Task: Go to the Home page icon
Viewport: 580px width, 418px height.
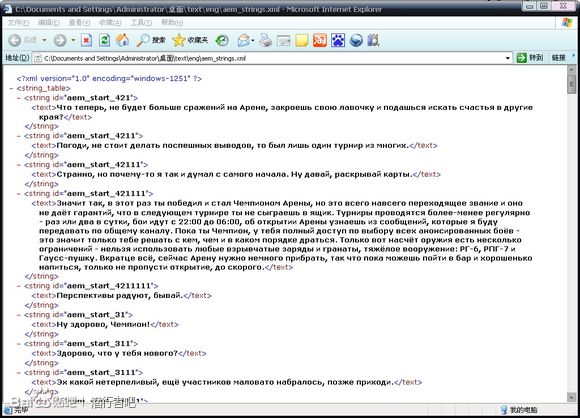Action: (x=122, y=40)
